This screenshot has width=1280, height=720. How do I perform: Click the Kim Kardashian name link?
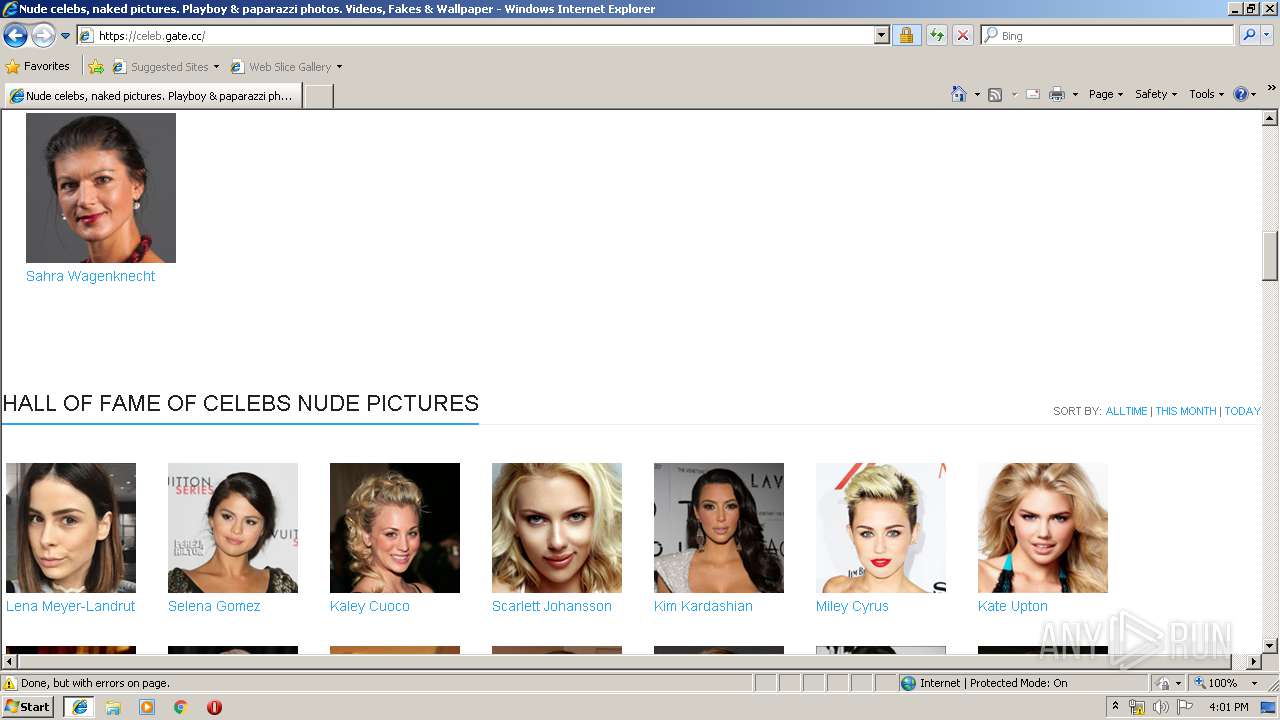703,606
